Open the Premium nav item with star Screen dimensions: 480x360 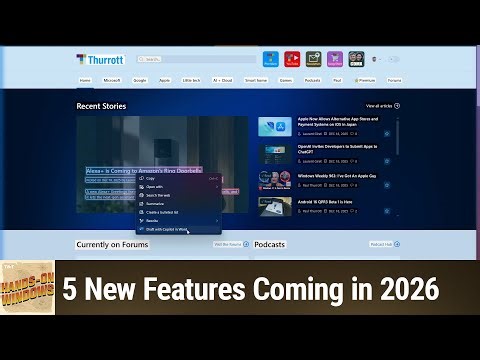tap(365, 80)
